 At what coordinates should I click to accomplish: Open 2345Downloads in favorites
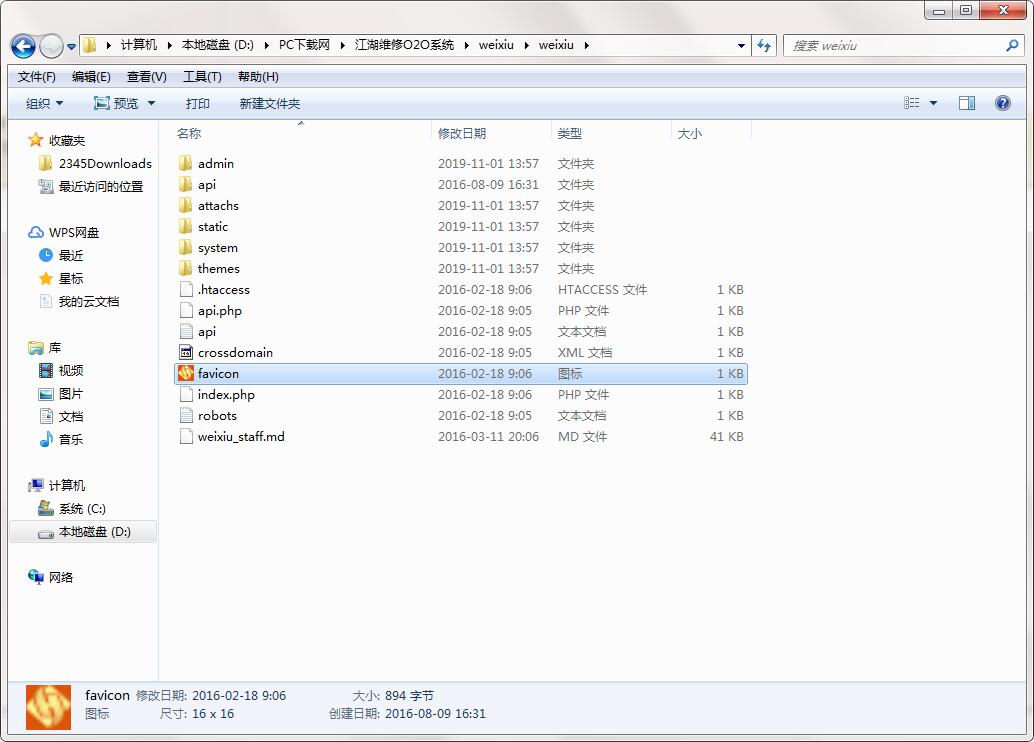[x=105, y=164]
